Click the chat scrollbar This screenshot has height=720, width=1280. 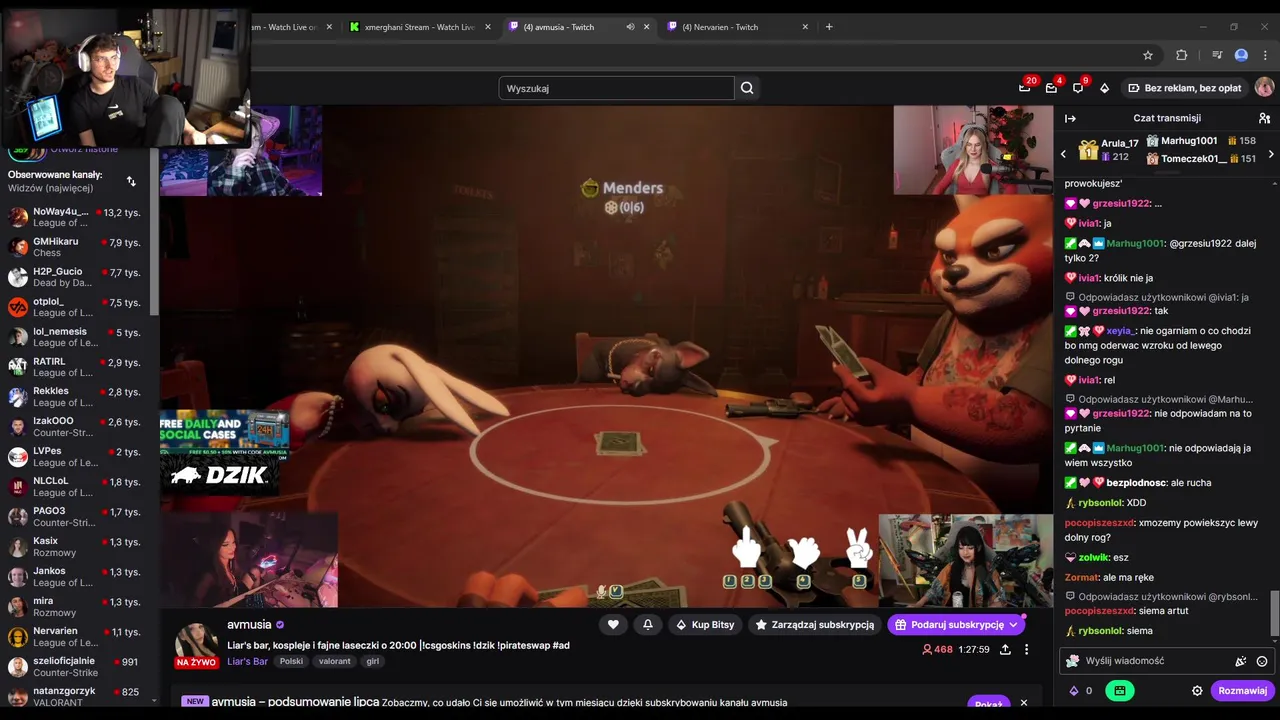(x=1274, y=612)
